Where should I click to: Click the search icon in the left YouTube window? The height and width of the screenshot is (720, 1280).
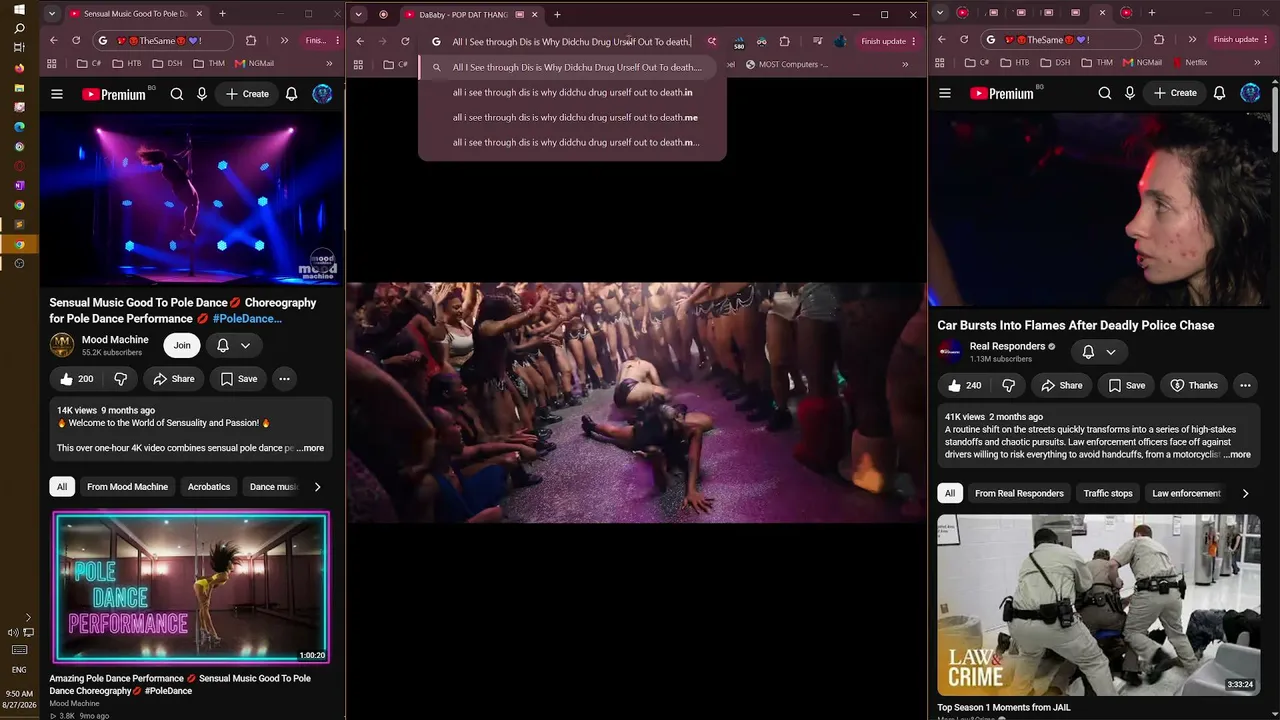177,94
